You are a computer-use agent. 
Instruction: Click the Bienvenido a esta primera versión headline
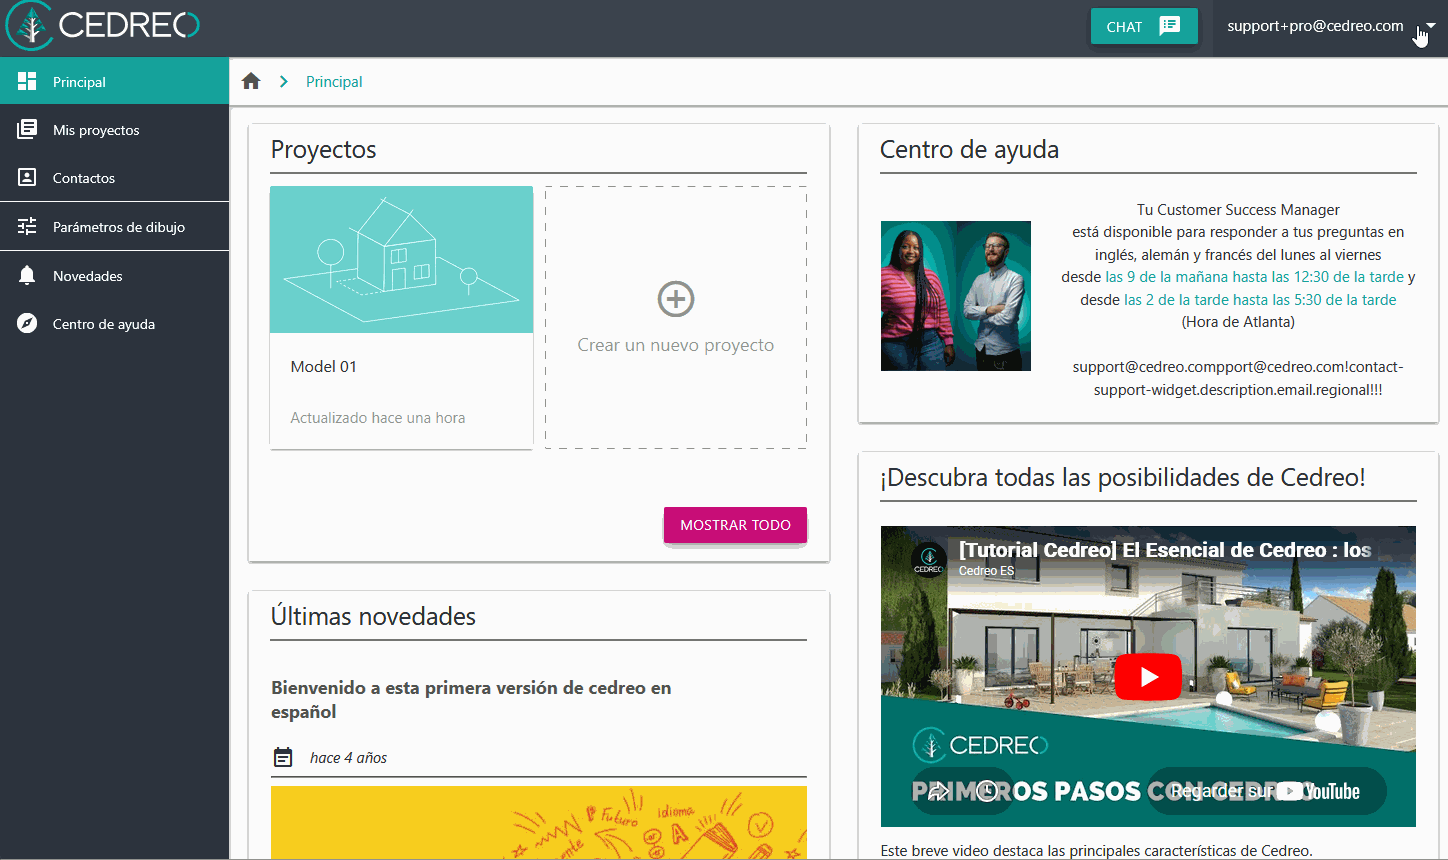(471, 700)
